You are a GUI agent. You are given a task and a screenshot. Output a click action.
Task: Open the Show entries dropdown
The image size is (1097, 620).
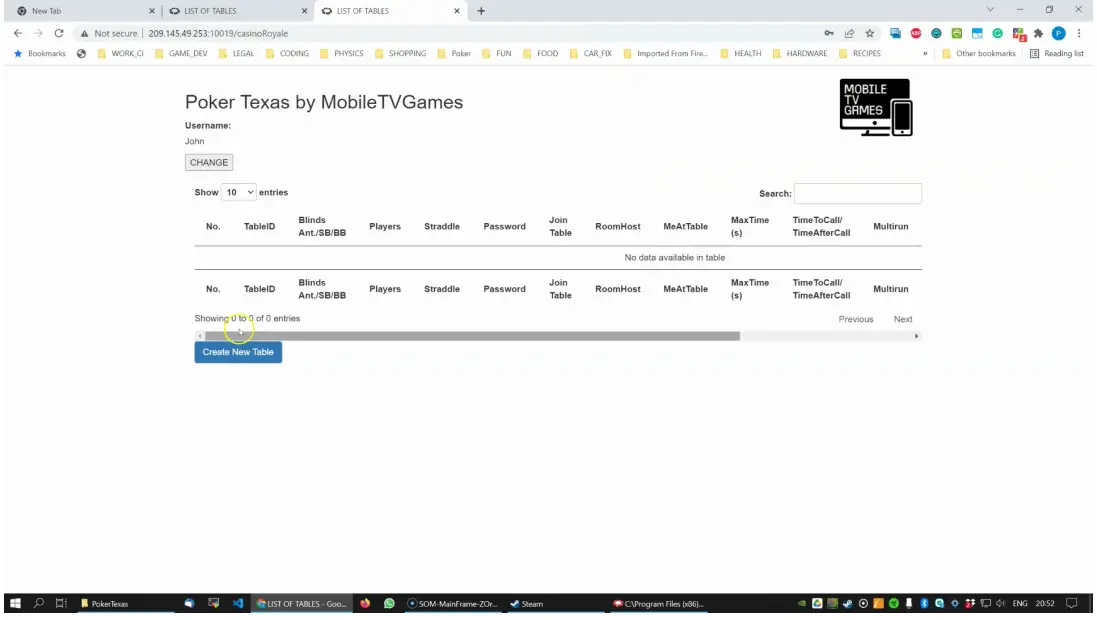tap(239, 192)
